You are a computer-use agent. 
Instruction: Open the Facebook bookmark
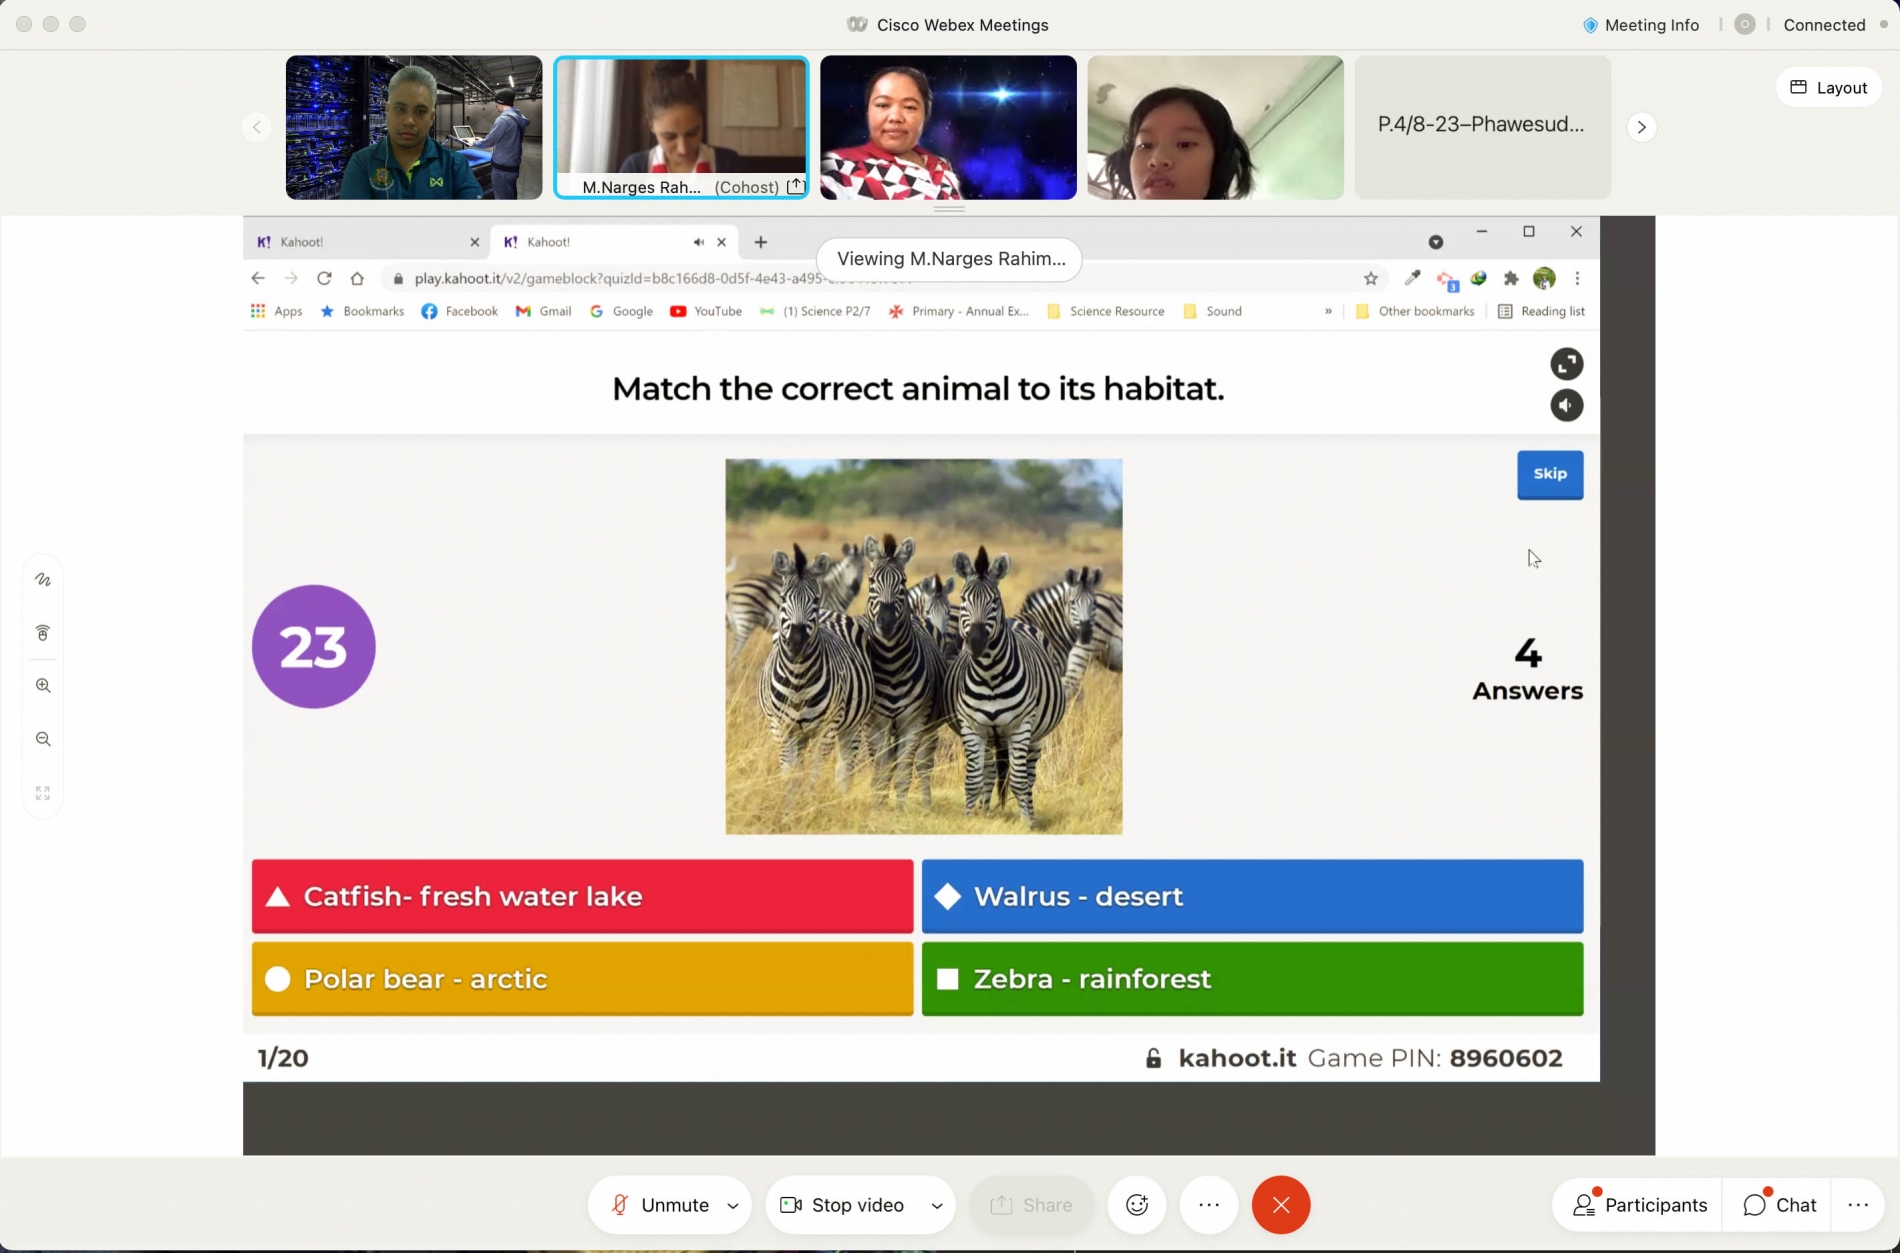[x=460, y=311]
